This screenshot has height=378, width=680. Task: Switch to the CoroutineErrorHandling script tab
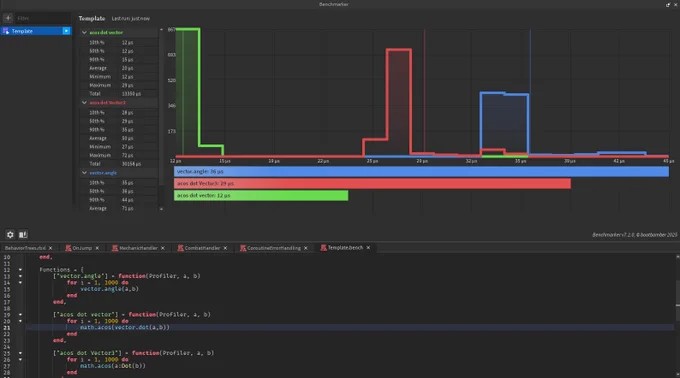(x=273, y=248)
